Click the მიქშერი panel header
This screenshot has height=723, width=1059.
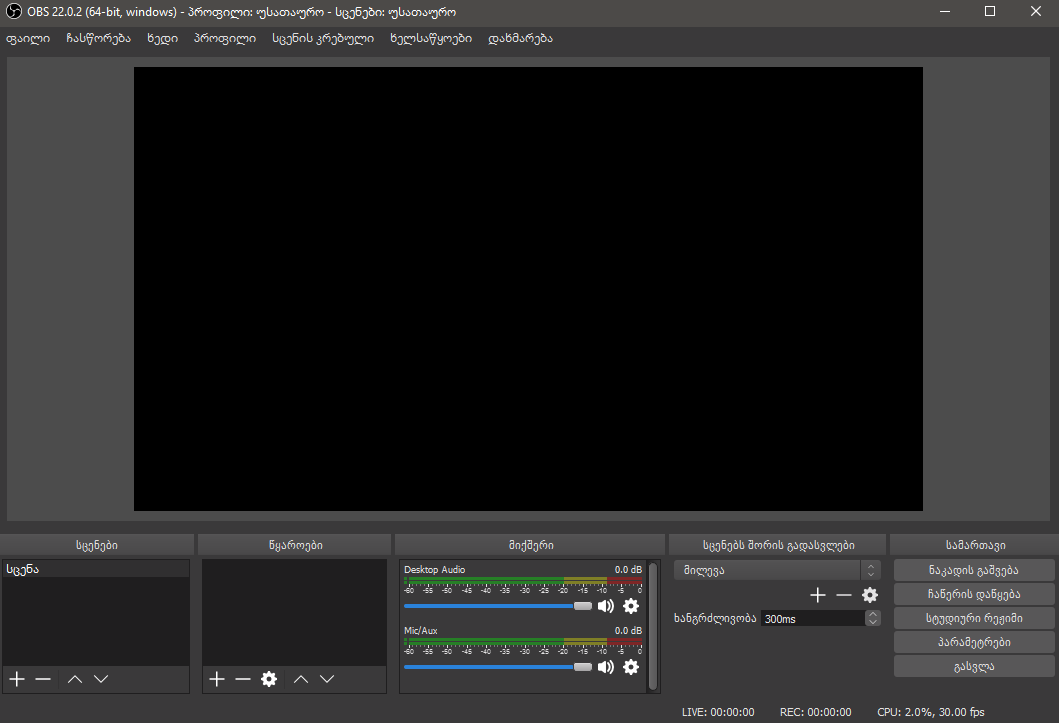531,545
